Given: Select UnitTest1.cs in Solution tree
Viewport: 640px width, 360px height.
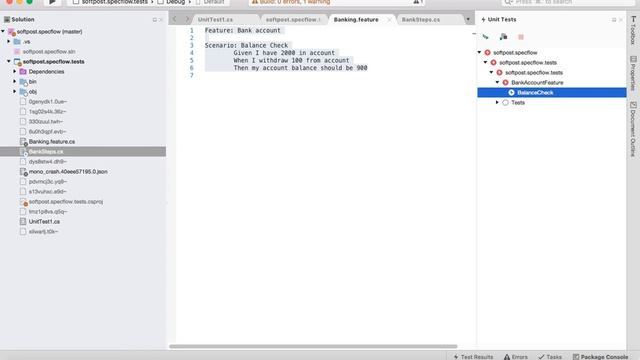Looking at the screenshot, I should [x=44, y=222].
